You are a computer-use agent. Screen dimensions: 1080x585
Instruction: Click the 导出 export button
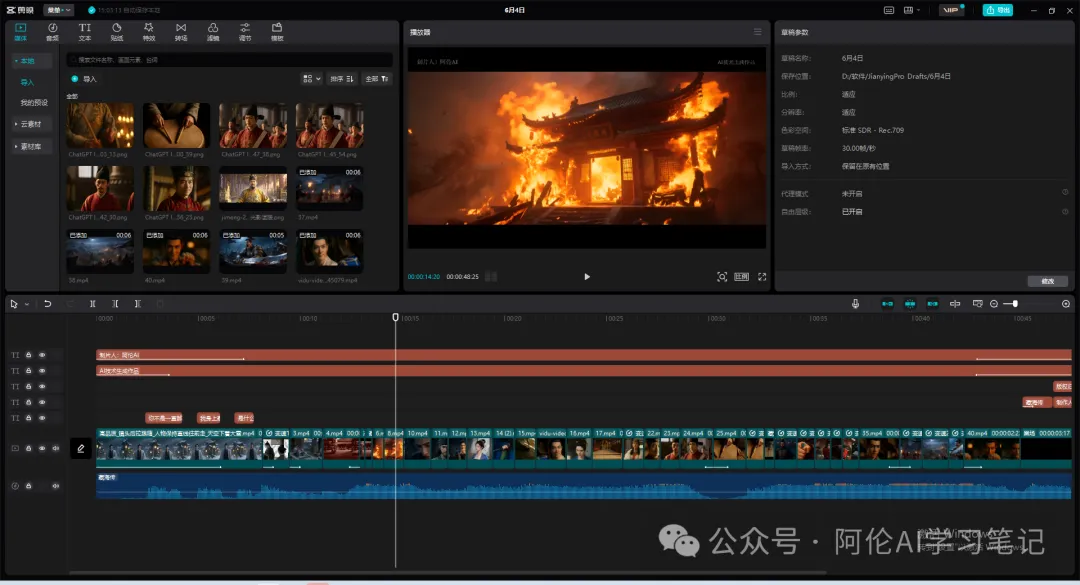998,10
